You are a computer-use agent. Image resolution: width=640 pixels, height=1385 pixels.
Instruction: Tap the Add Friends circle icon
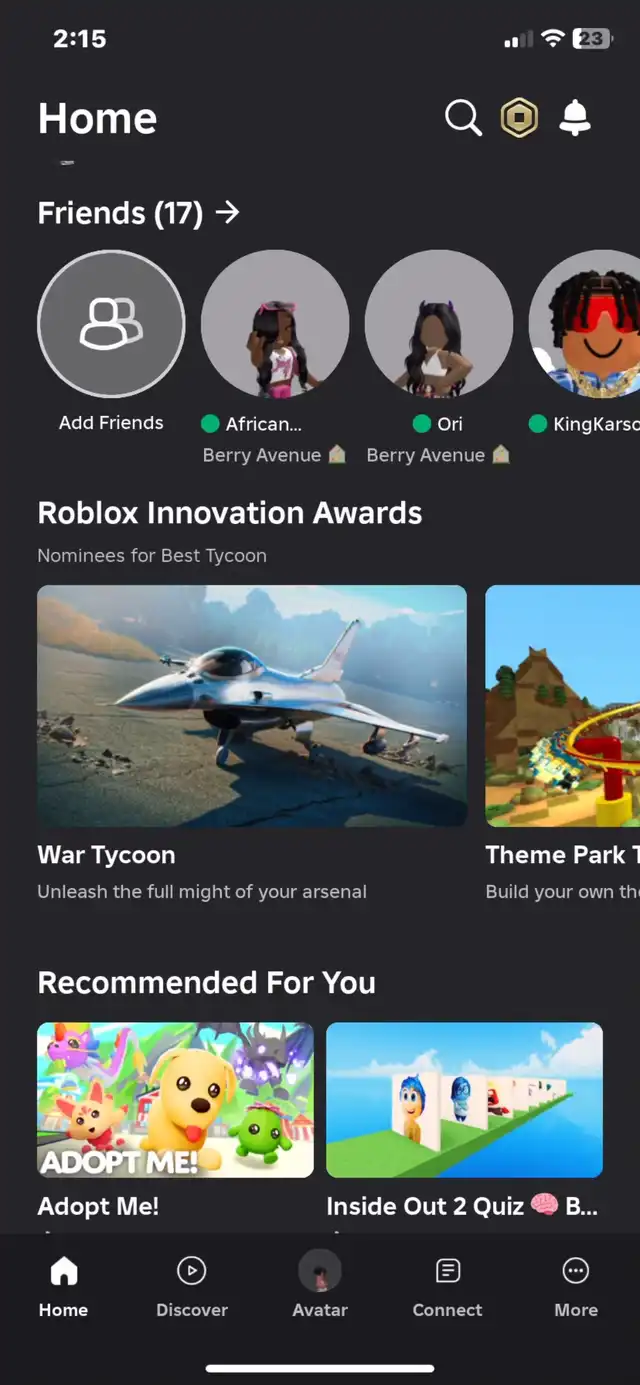(111, 324)
